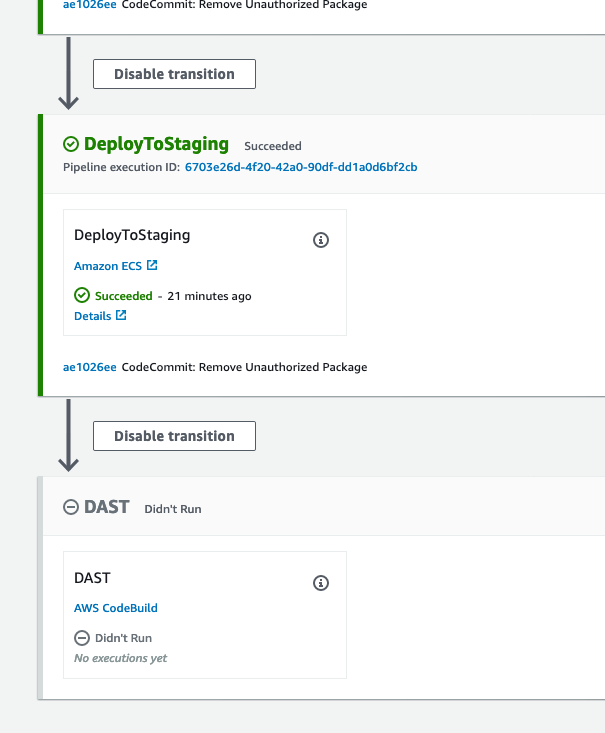Open info icon on DAST action card
Screen dimensions: 605x733
321,582
